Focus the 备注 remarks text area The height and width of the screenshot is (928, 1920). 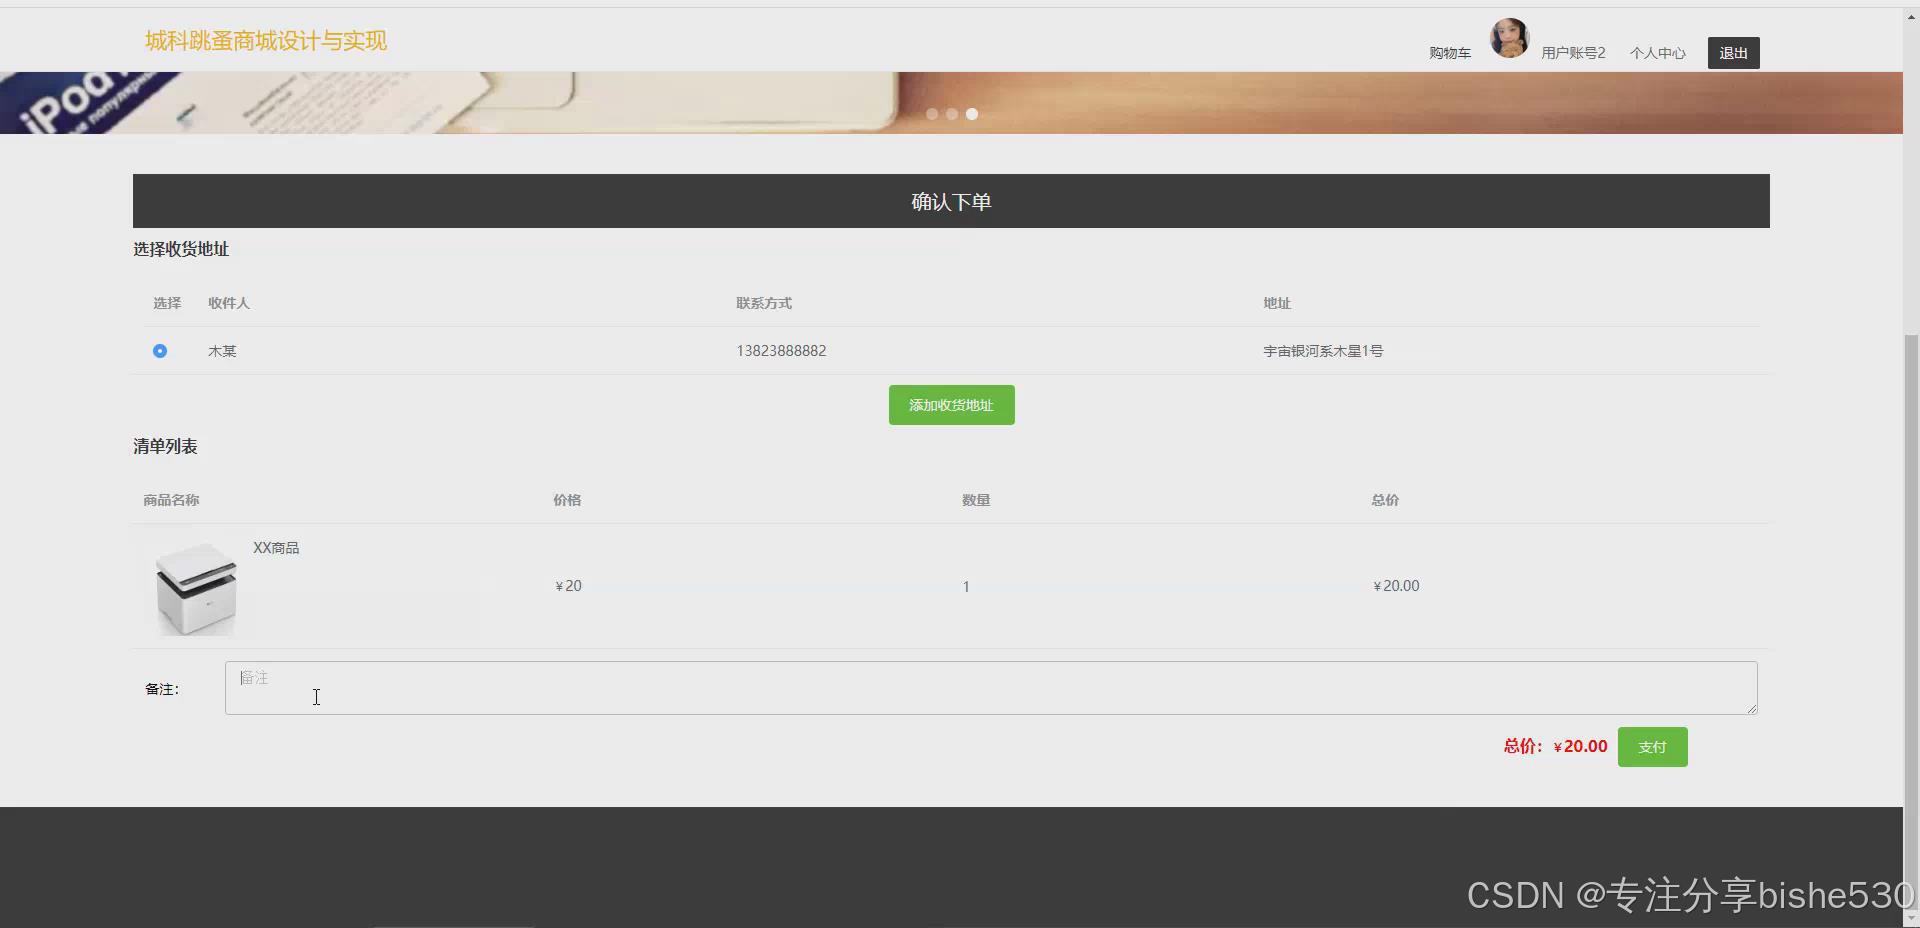coord(991,688)
